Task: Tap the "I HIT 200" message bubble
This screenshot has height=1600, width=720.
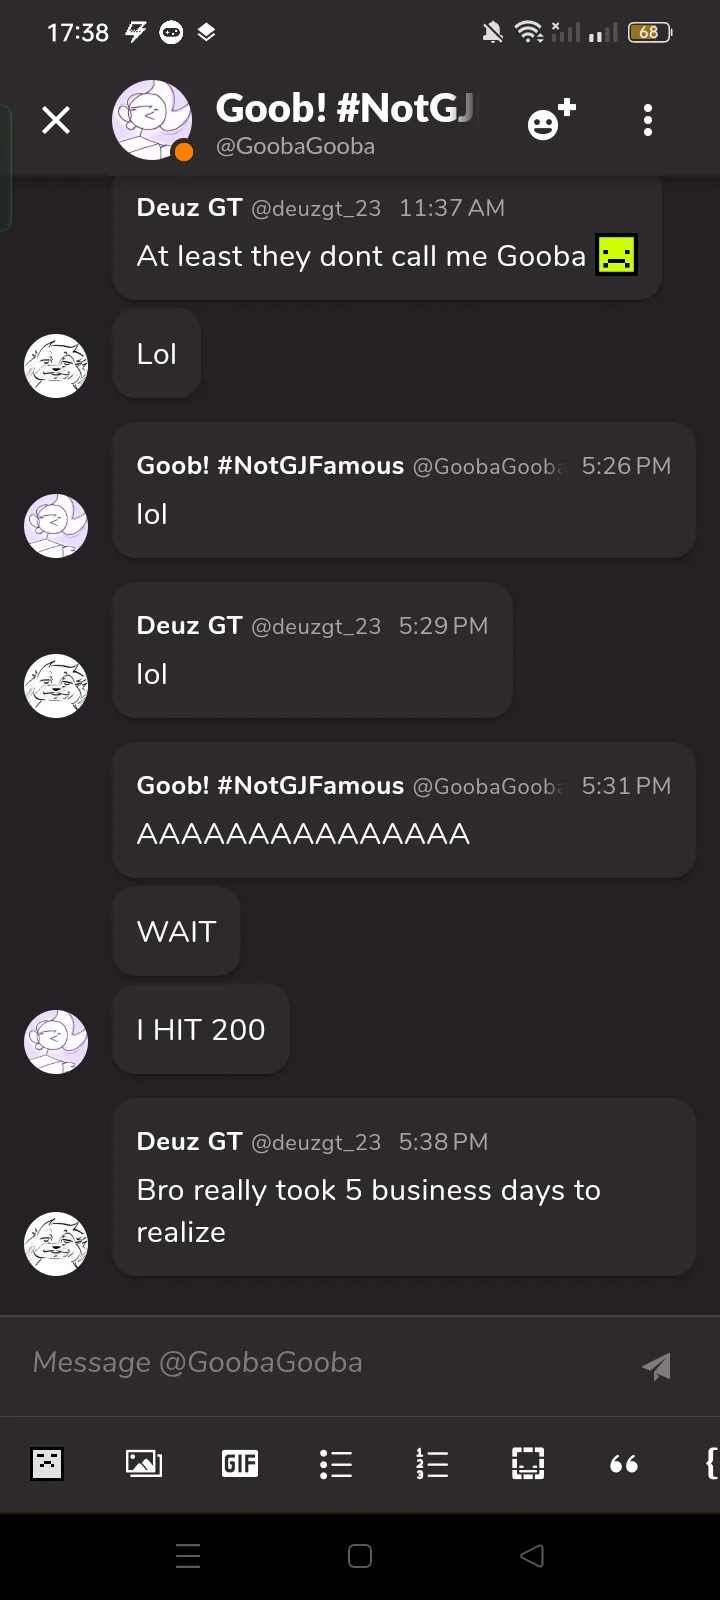Action: [201, 1030]
